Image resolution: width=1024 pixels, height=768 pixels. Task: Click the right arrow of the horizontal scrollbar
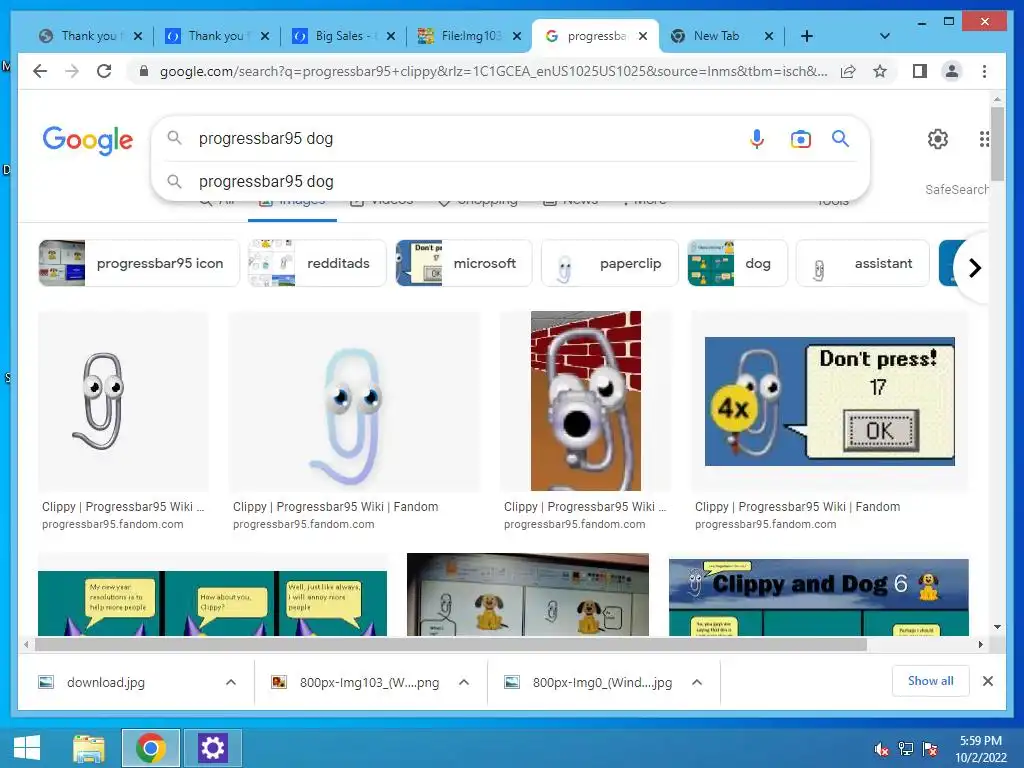(980, 645)
